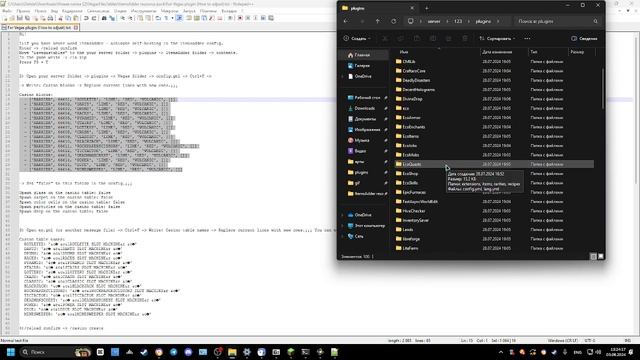Open pinned plugins folder in sidebar
Screen dimensions: 640x360
358,172
